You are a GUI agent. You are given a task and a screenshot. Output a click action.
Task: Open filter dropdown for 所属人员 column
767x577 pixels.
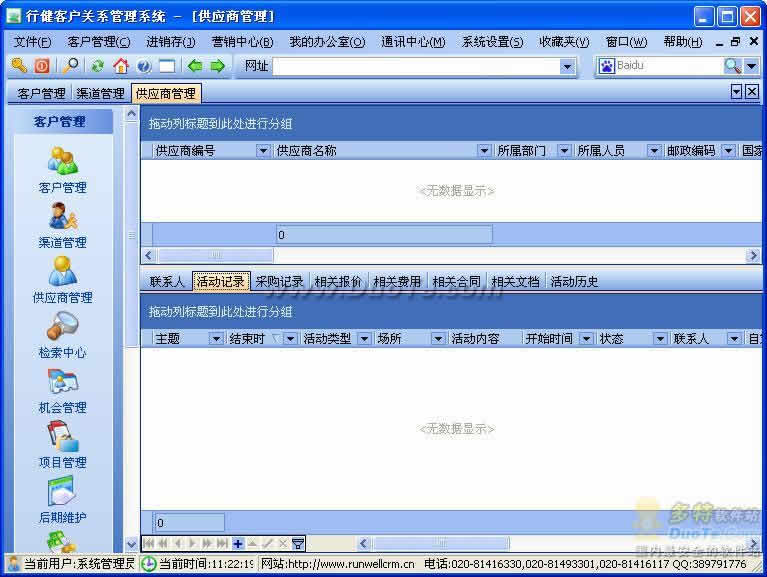pos(654,151)
